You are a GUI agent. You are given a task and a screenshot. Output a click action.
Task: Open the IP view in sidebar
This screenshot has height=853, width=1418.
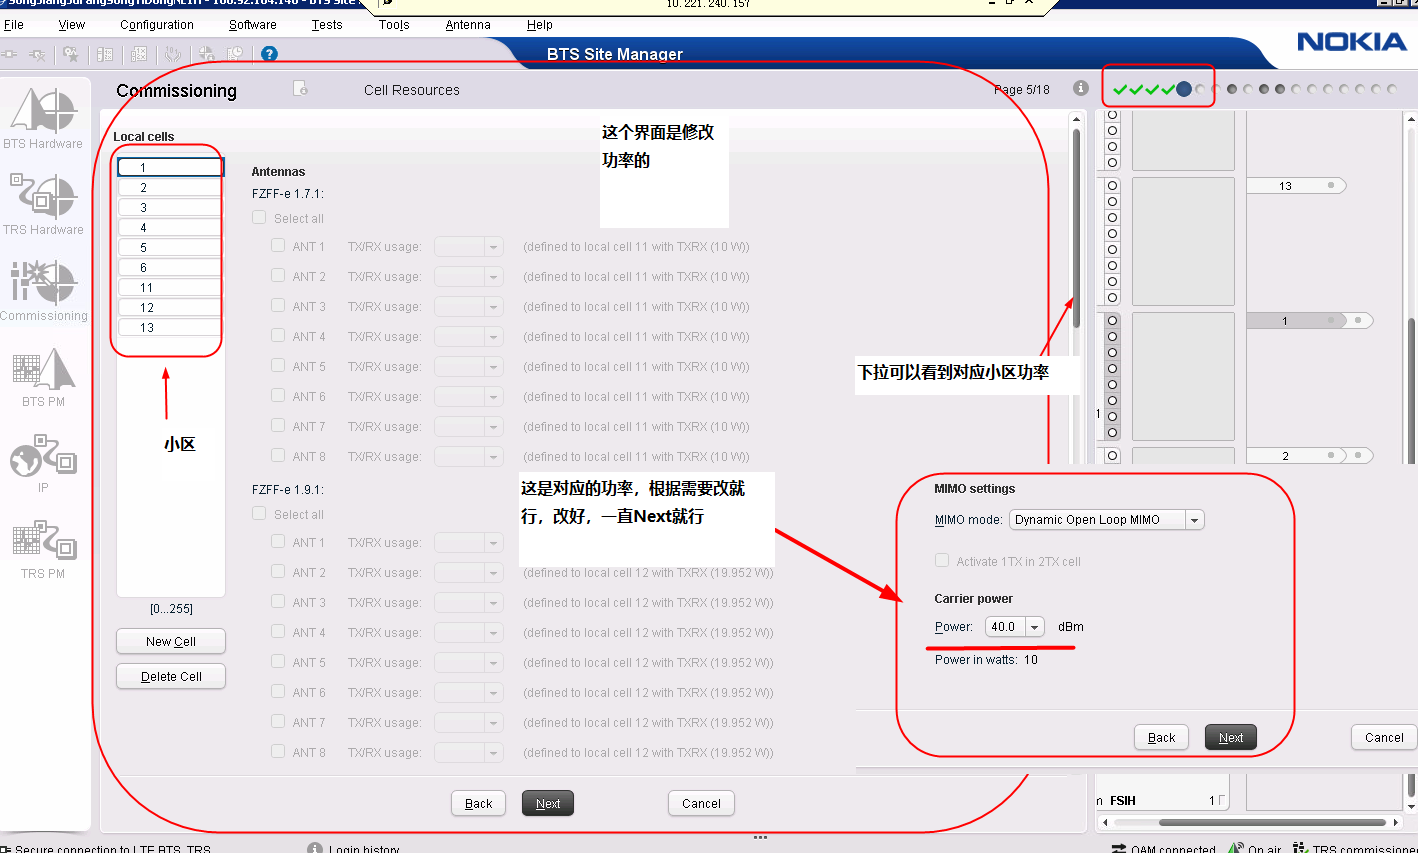(43, 463)
